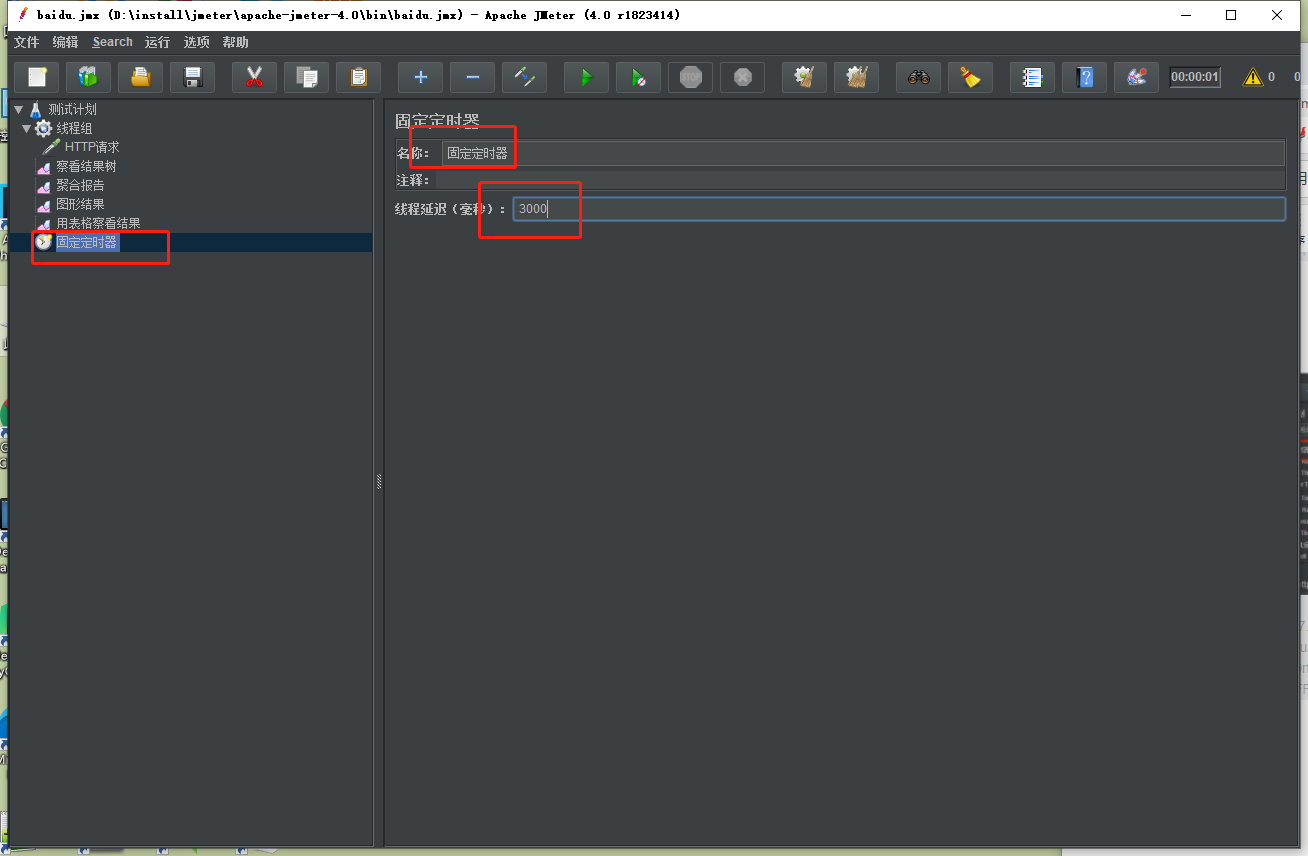Open the 选项 menu

tap(197, 42)
